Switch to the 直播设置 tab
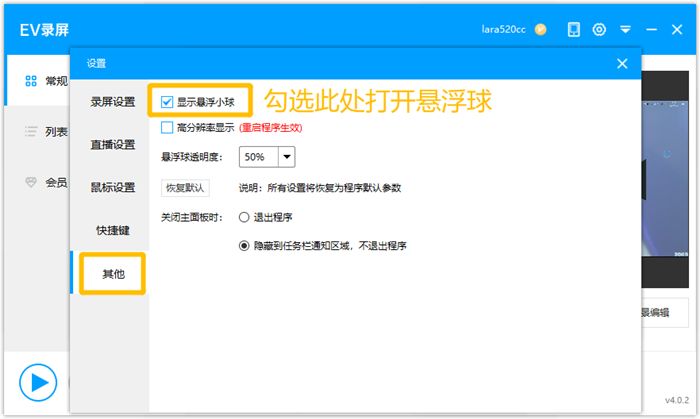The width and height of the screenshot is (700, 419). click(x=112, y=144)
